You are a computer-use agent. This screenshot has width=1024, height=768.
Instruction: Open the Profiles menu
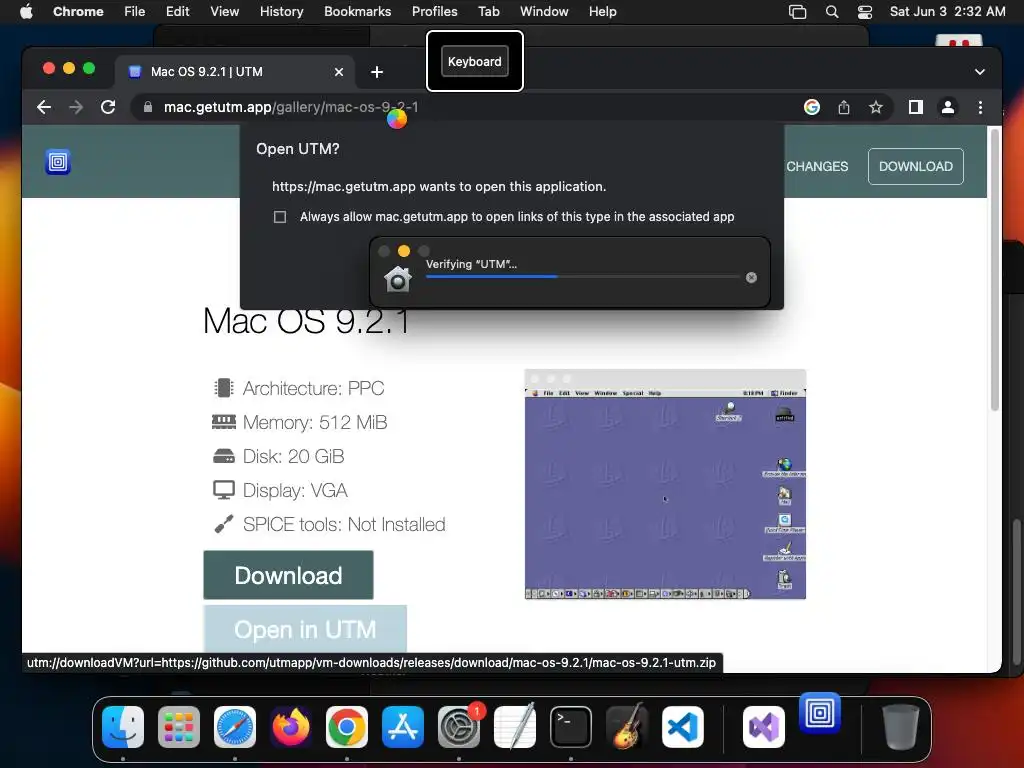click(x=435, y=12)
